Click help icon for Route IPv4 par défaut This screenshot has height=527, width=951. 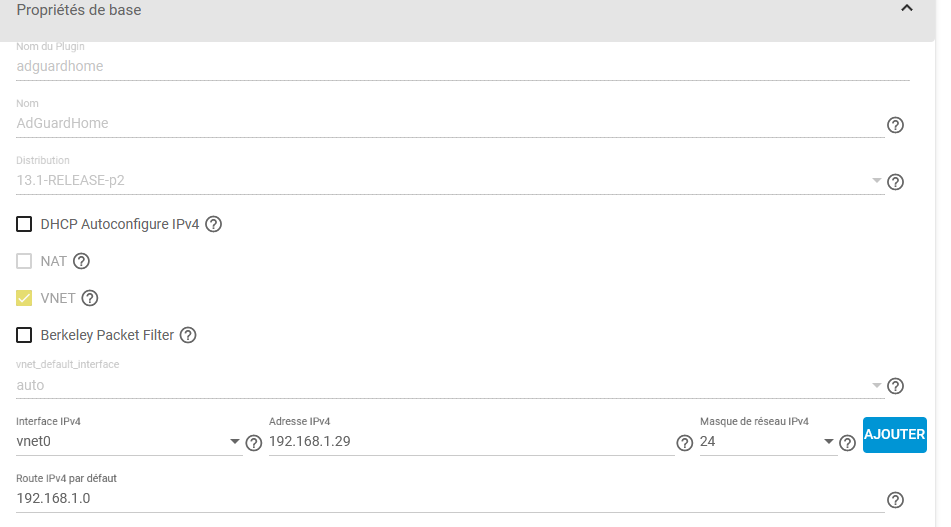(895, 500)
